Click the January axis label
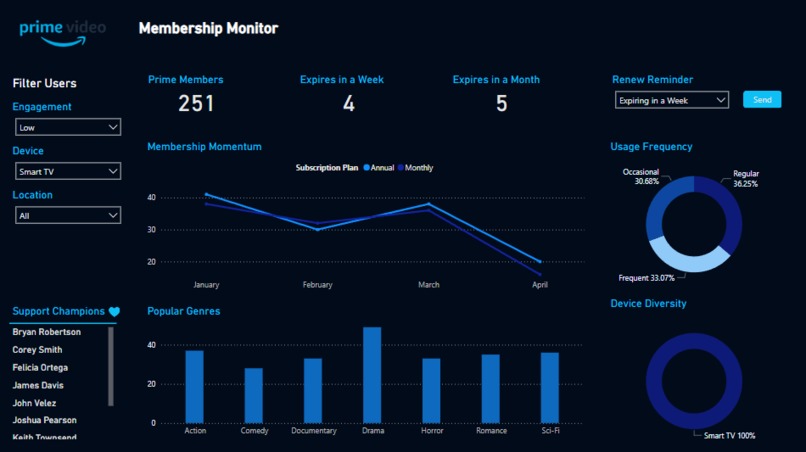 [x=206, y=284]
